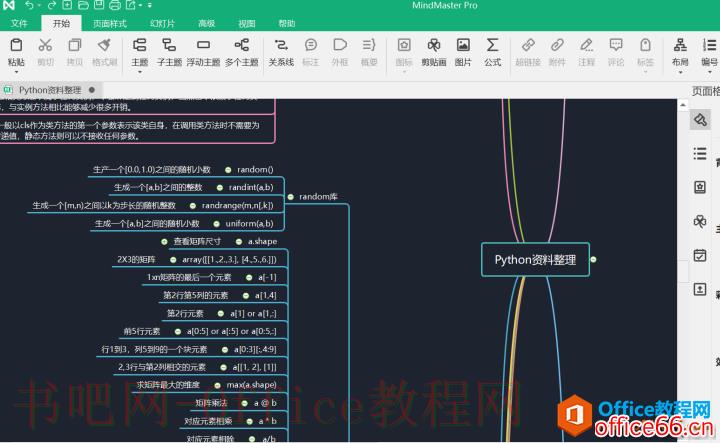Click the 拷贝 (Copy) icon
Screen dimensions: 720x443
[x=74, y=45]
